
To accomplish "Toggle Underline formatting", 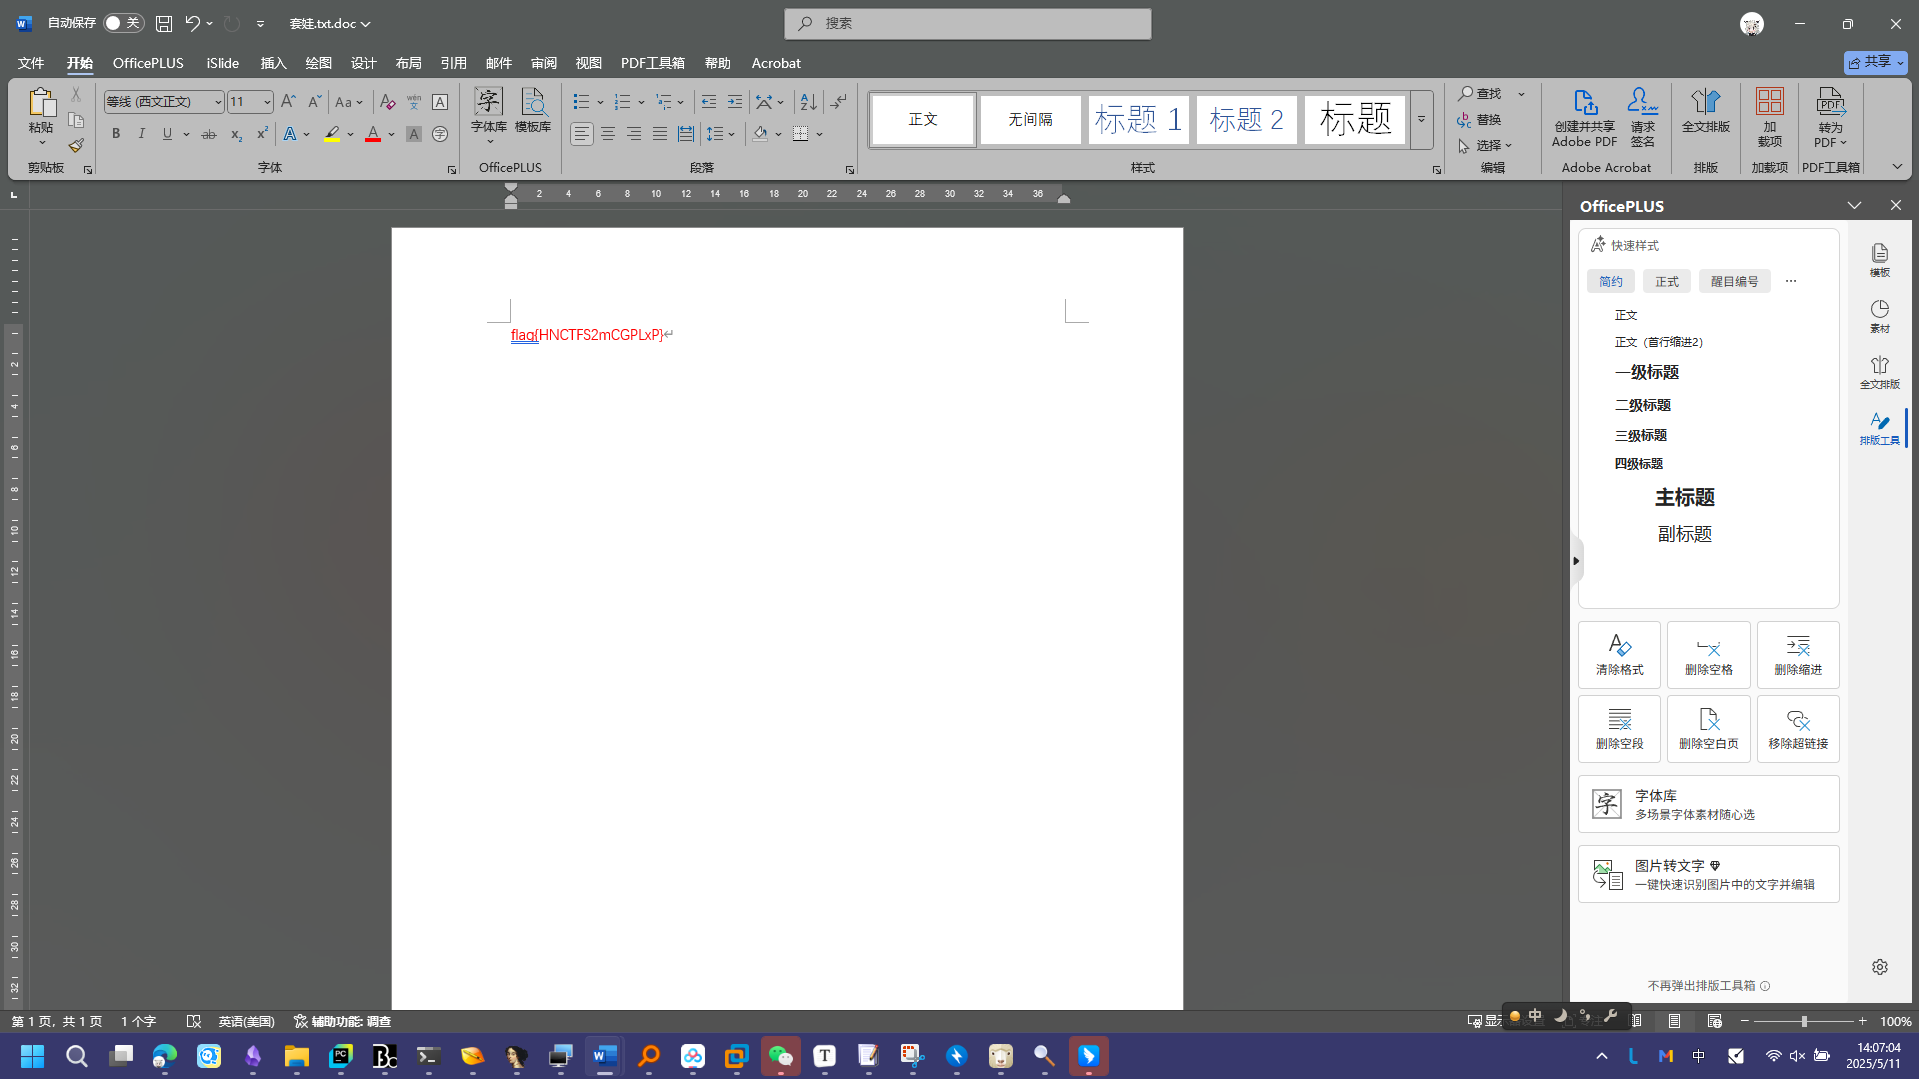I will 167,134.
